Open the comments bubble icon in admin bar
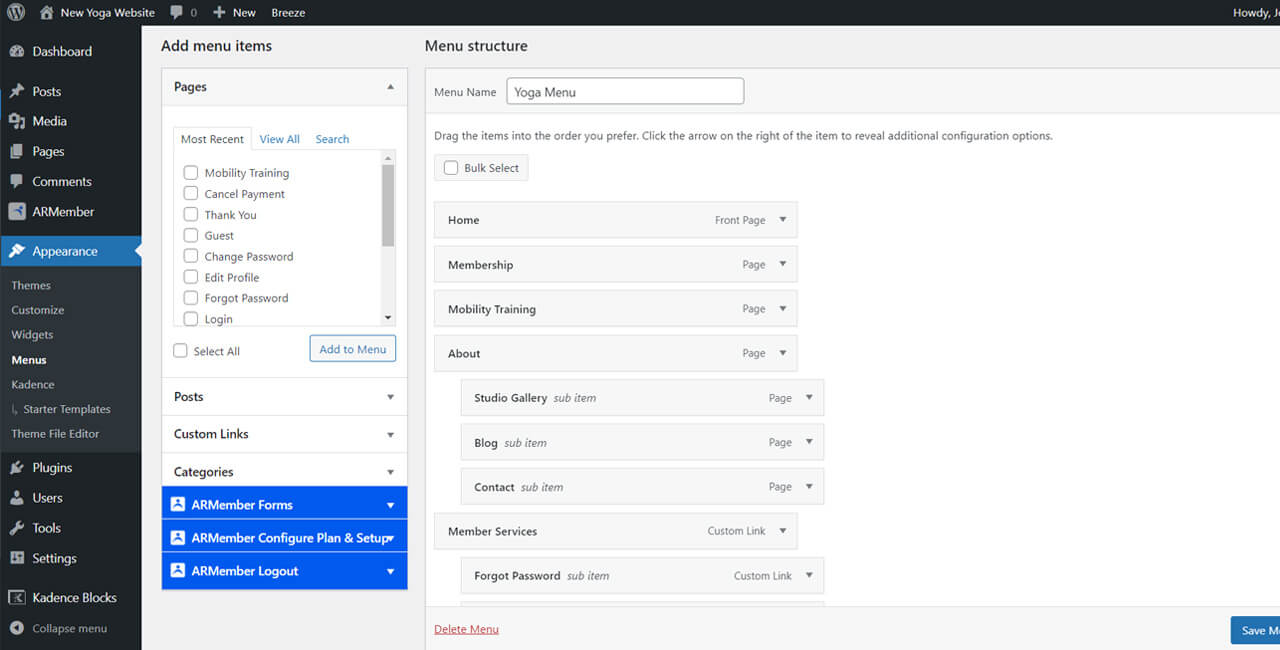The height and width of the screenshot is (650, 1280). (177, 13)
